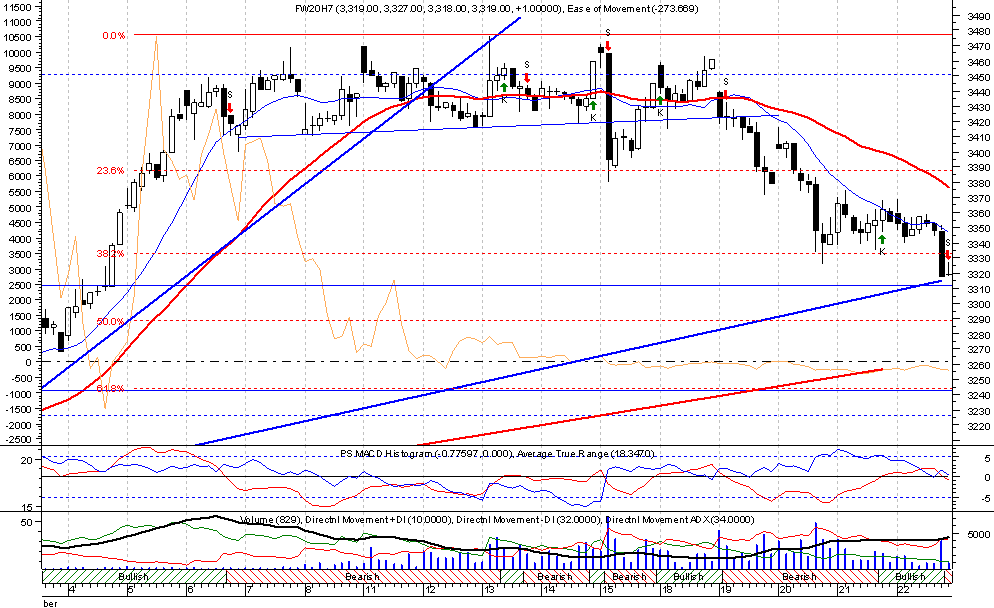Viewport: 994px width, 608px height.
Task: Select the Bearish trend band spanning days 7 to 13
Action: (363, 576)
